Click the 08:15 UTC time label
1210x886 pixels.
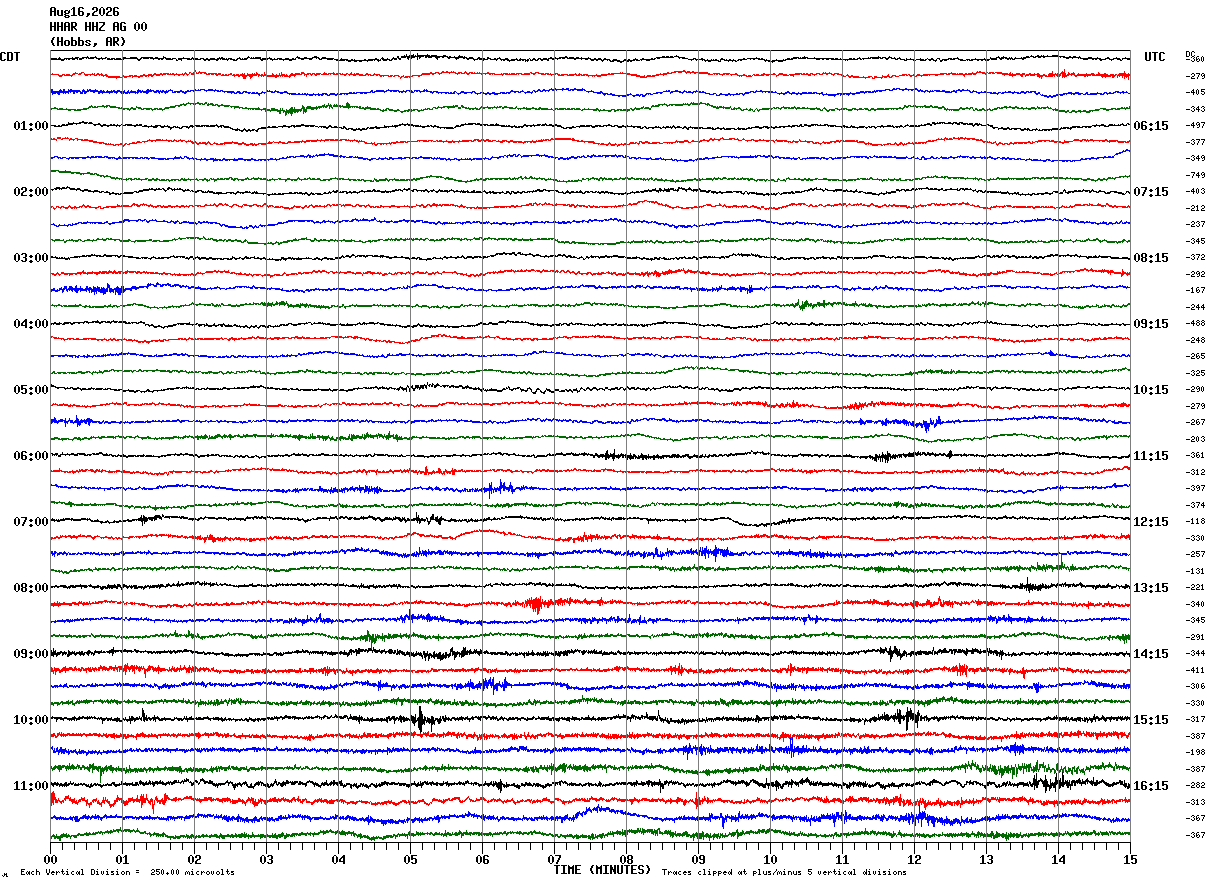(1151, 258)
